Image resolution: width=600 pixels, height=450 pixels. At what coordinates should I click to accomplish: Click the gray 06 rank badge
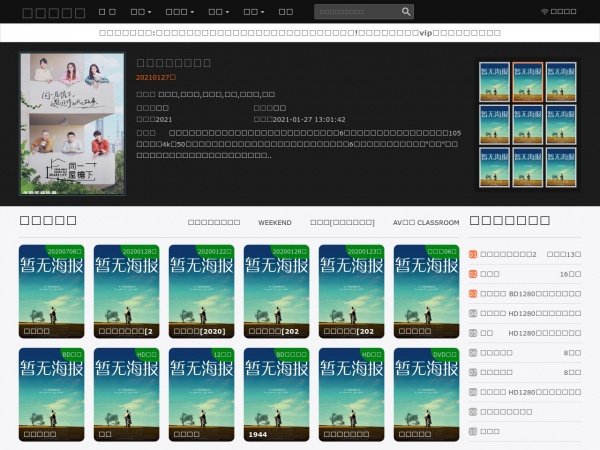point(473,353)
